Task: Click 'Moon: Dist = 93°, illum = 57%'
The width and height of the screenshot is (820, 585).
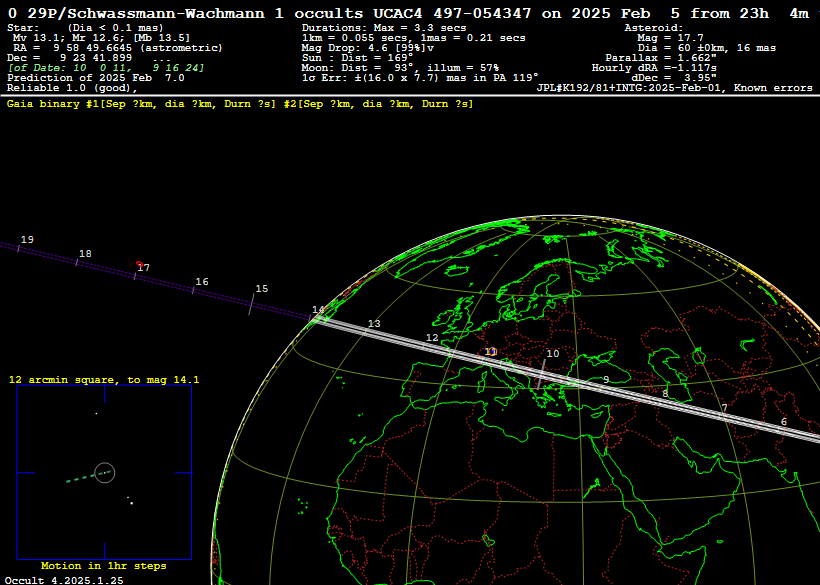Action: [x=400, y=68]
